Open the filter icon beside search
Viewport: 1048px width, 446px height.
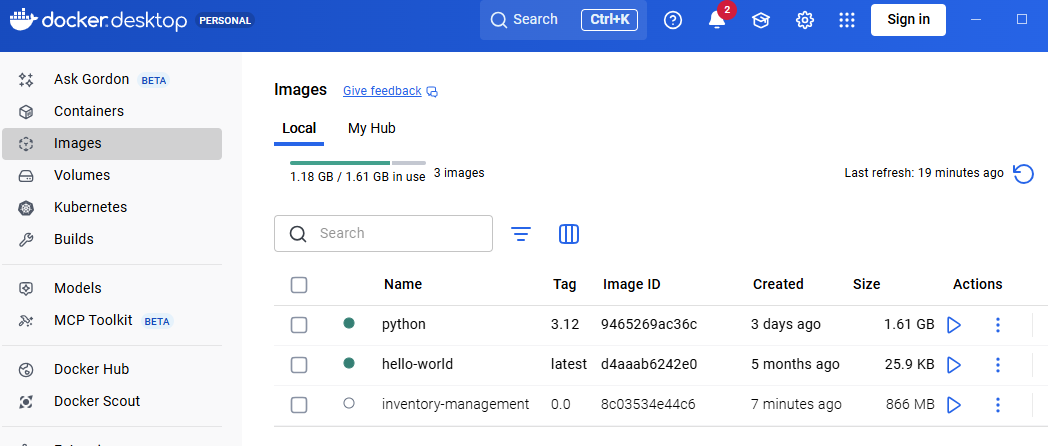[521, 233]
